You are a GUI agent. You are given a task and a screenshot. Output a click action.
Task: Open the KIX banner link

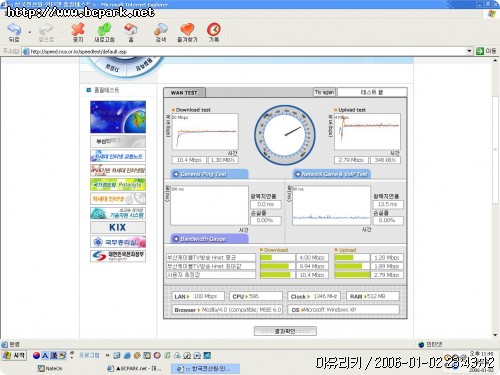tap(118, 227)
